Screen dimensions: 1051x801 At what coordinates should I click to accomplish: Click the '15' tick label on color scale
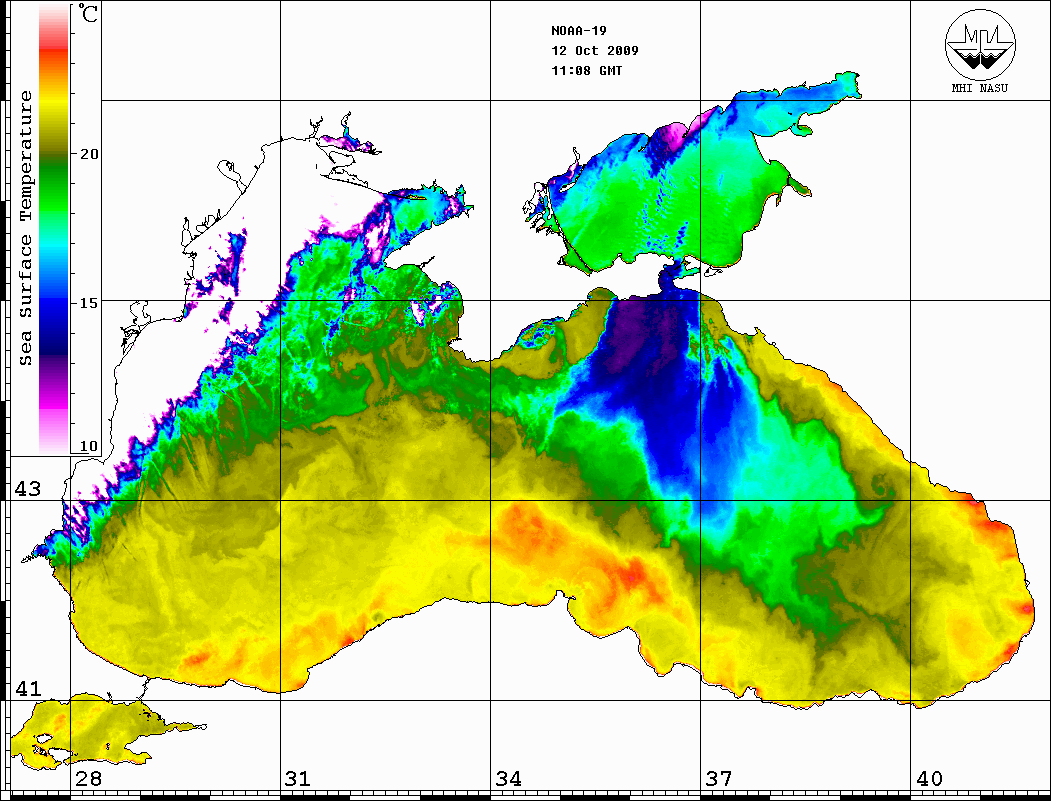[88, 303]
